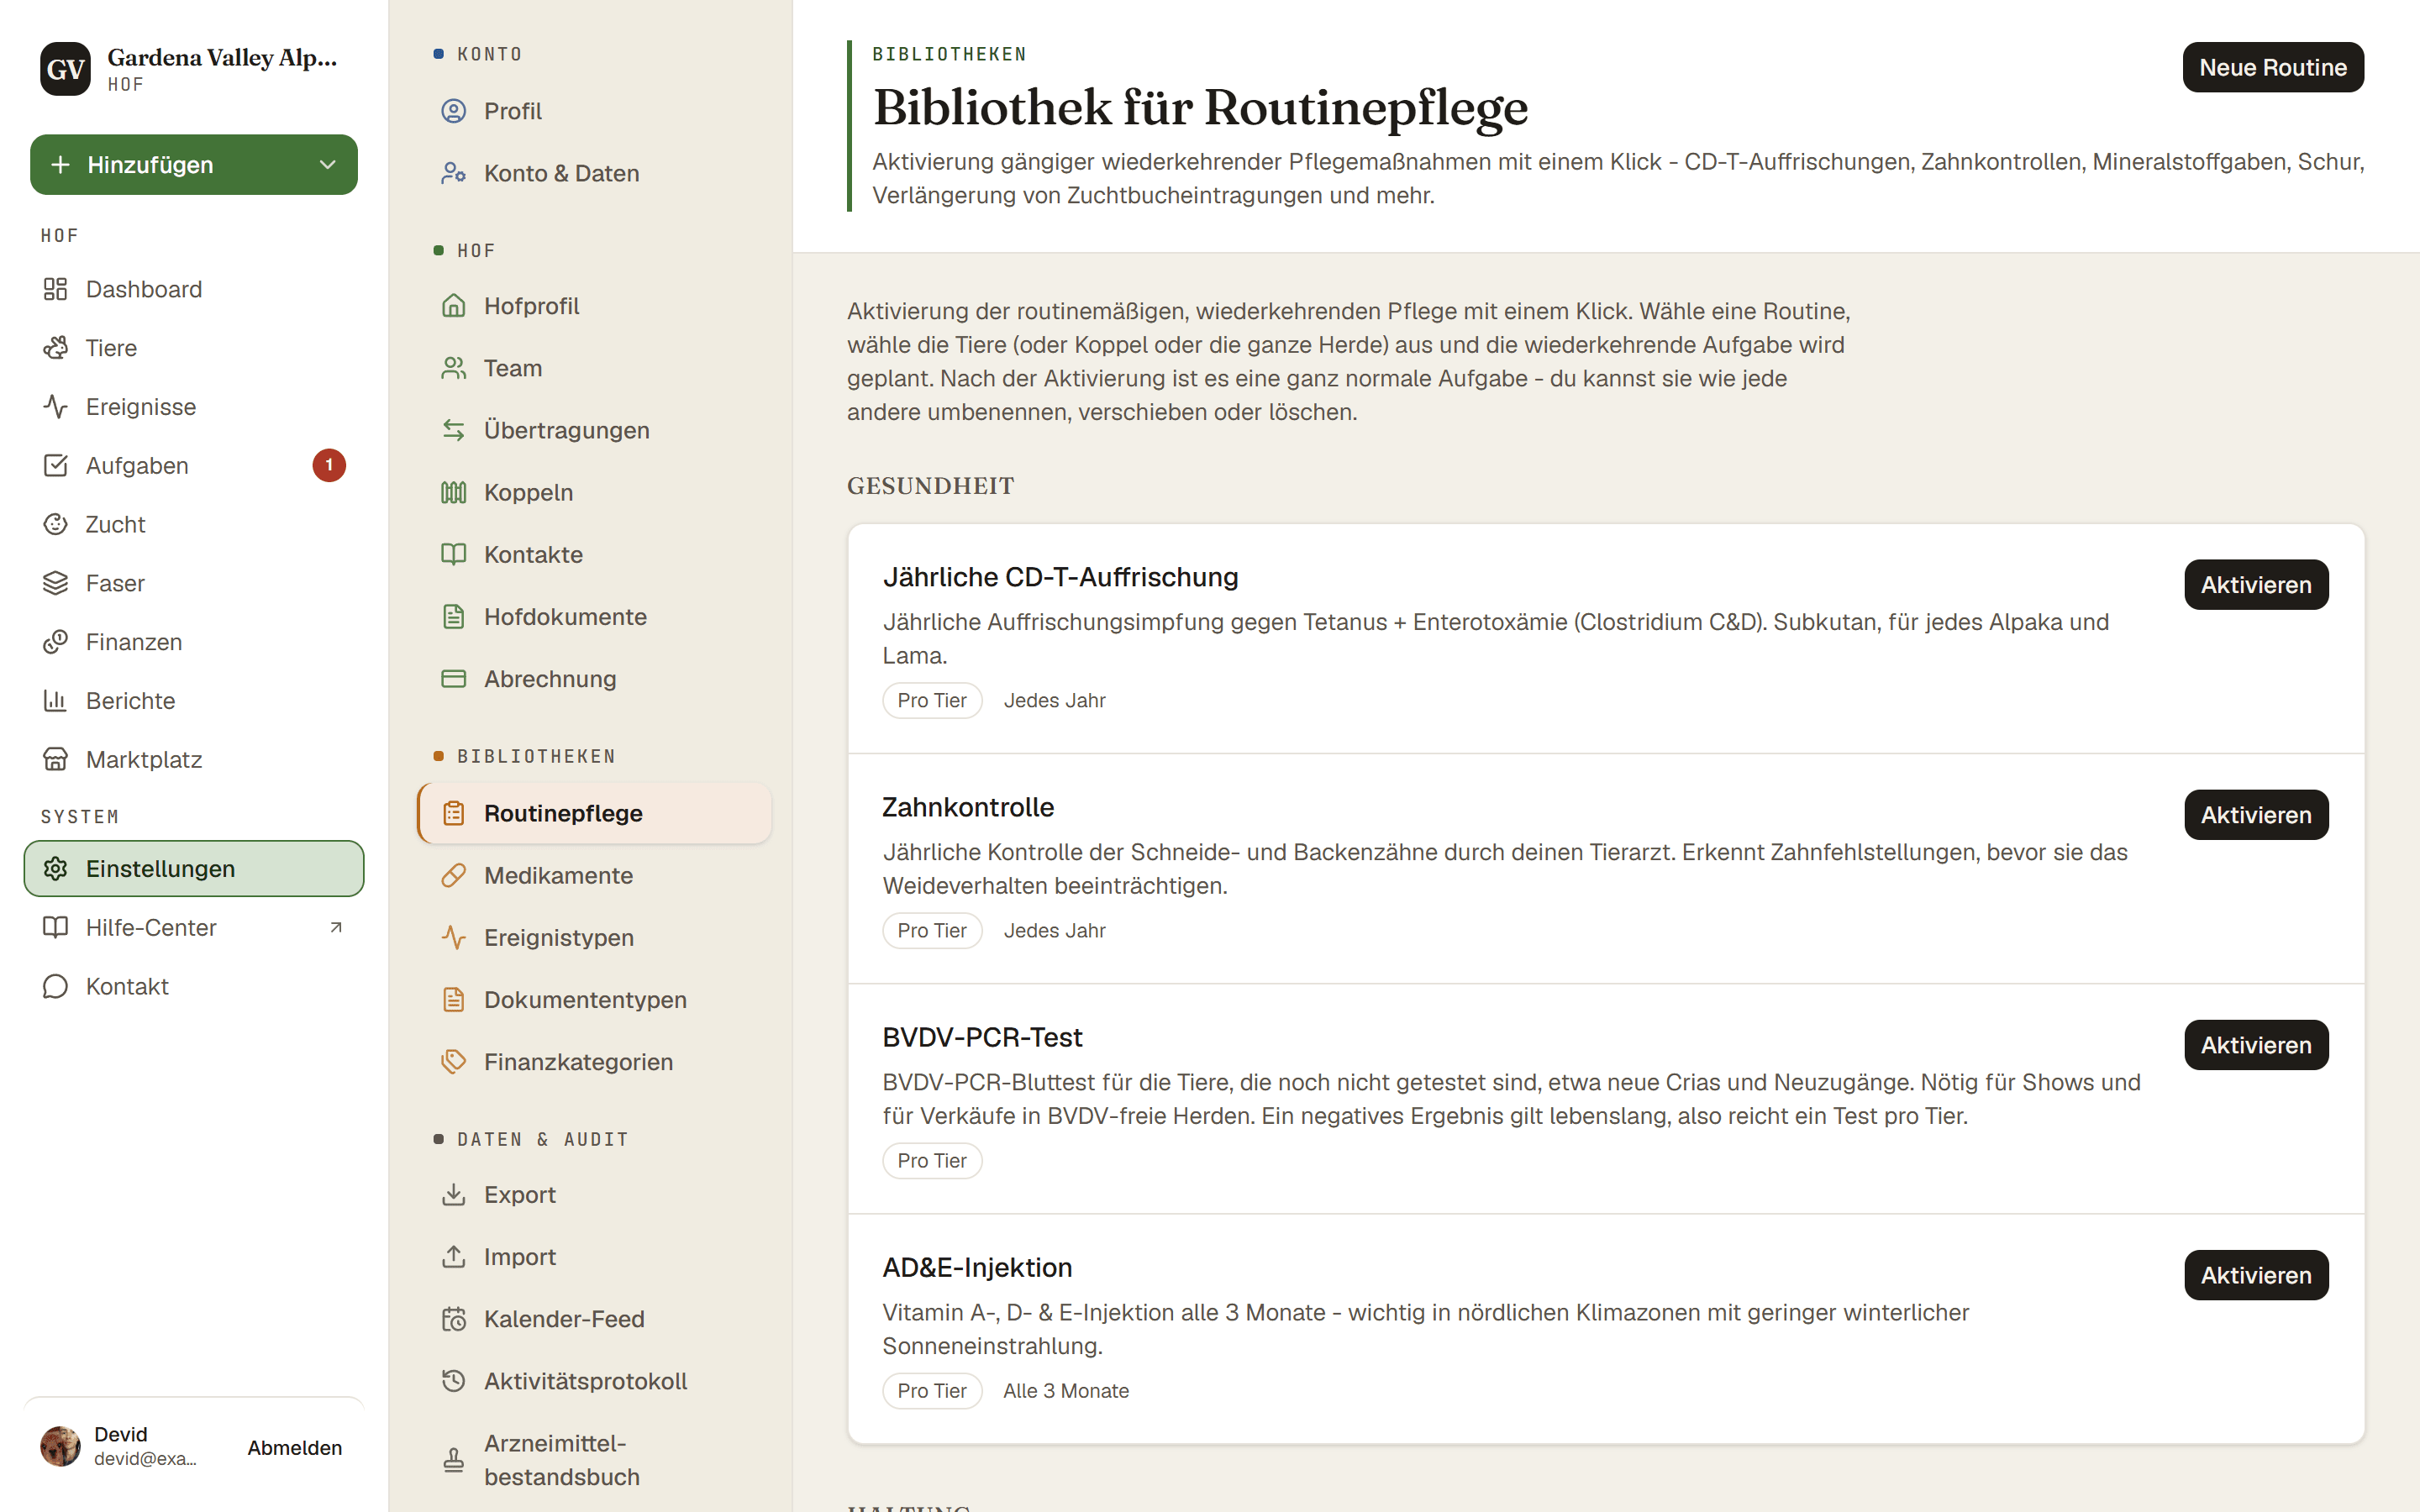Image resolution: width=2420 pixels, height=1512 pixels.
Task: Expand the Hinzufügen dropdown chevron
Action: click(327, 165)
